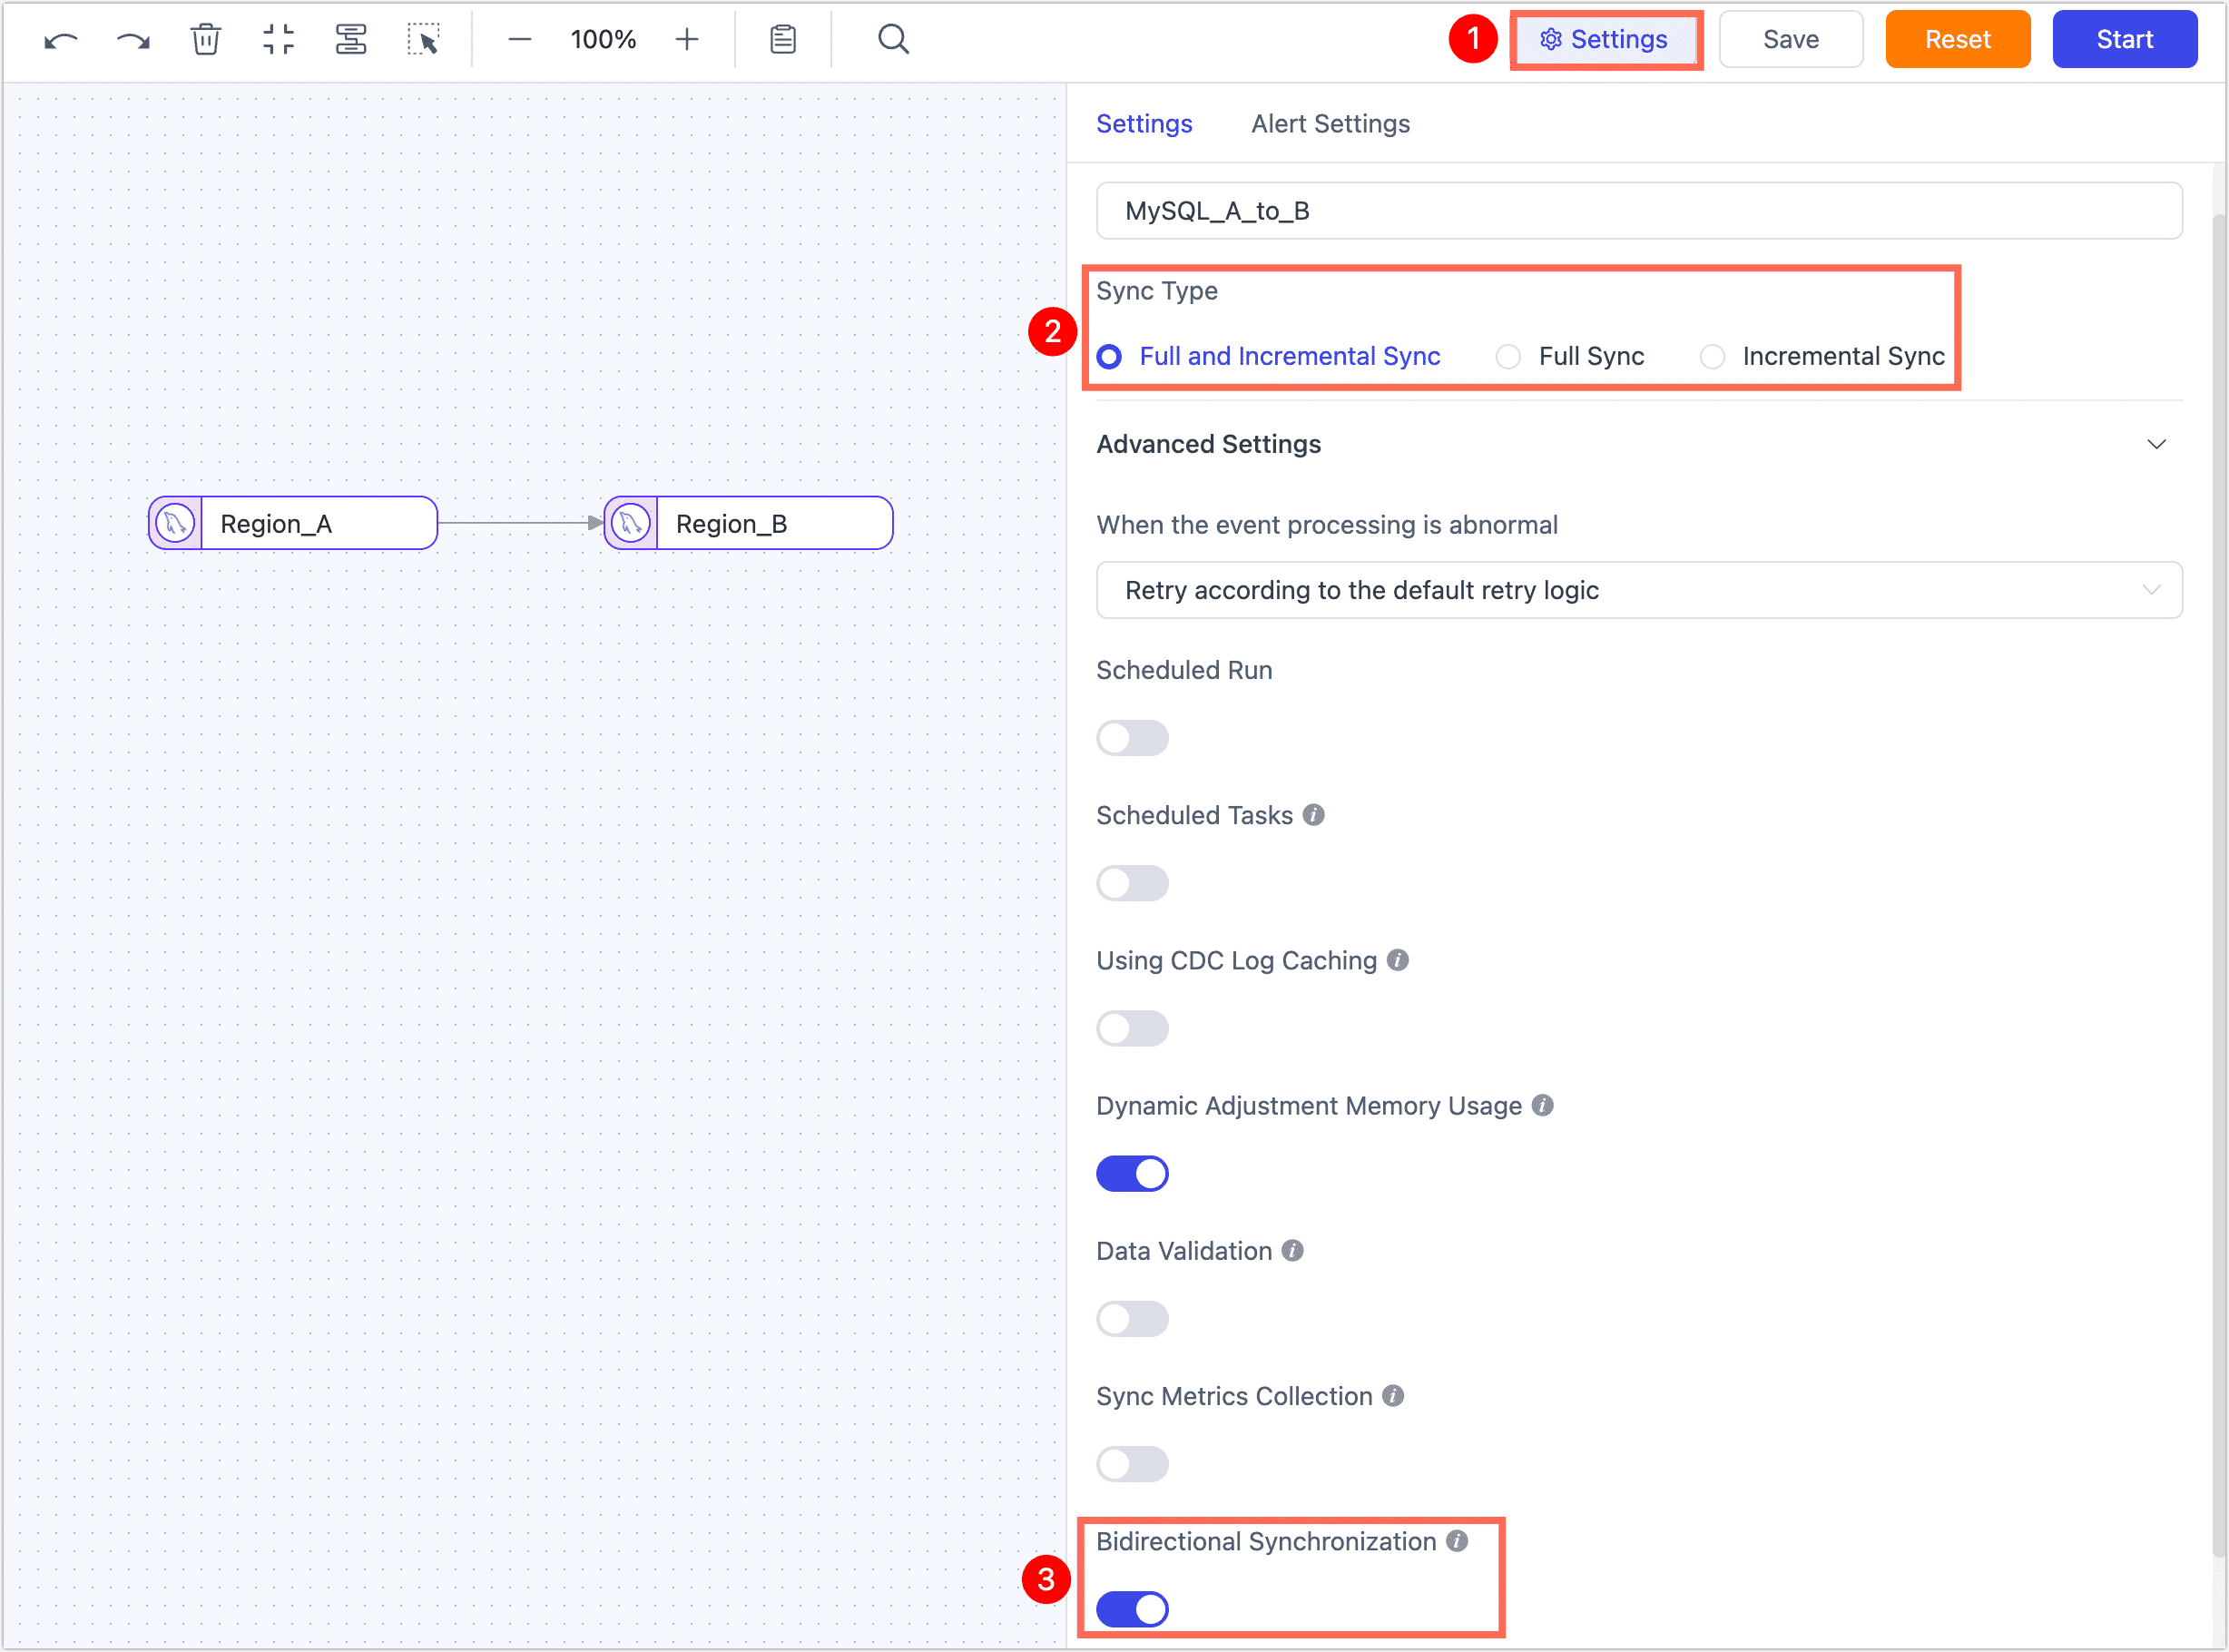This screenshot has height=1652, width=2229.
Task: Expand the Bidirectional Synchronization info tooltip
Action: pos(1458,1541)
